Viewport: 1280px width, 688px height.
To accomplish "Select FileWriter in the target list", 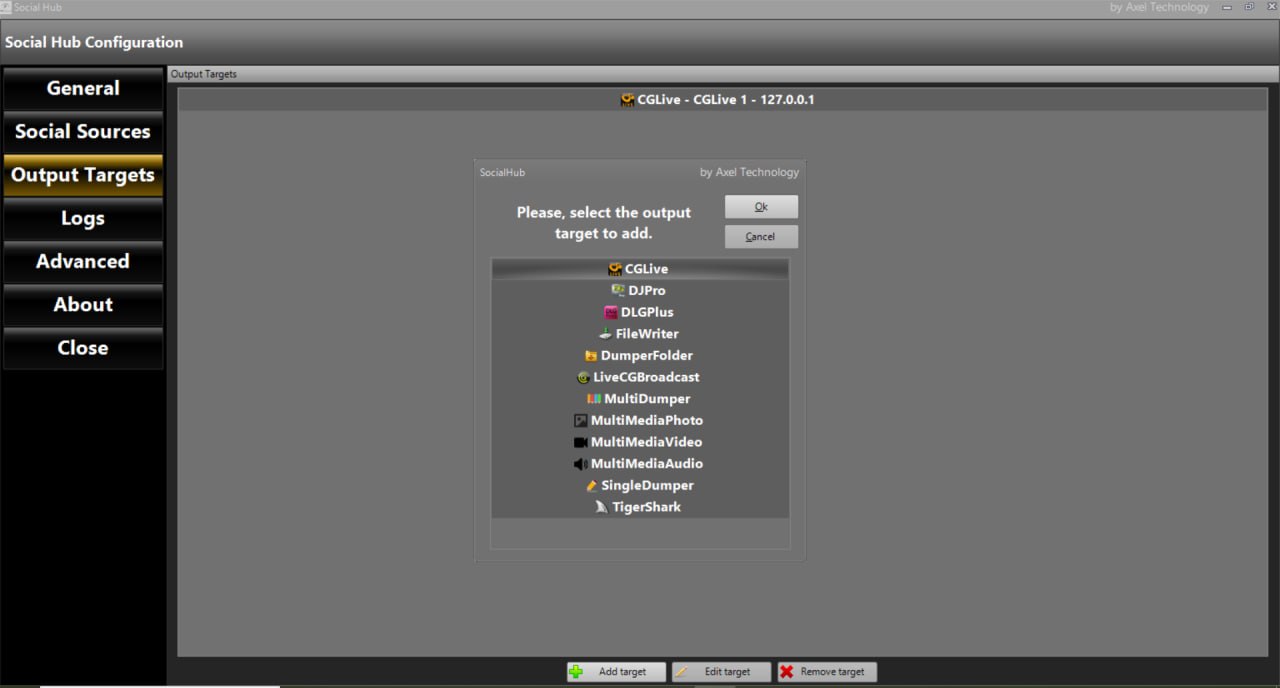I will pos(640,334).
